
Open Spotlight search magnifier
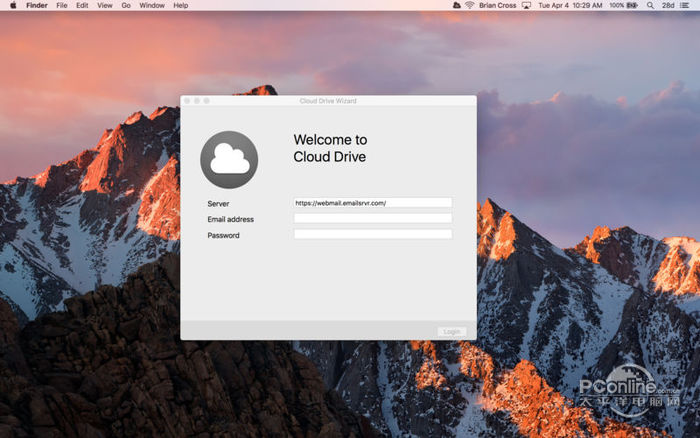(x=651, y=5)
